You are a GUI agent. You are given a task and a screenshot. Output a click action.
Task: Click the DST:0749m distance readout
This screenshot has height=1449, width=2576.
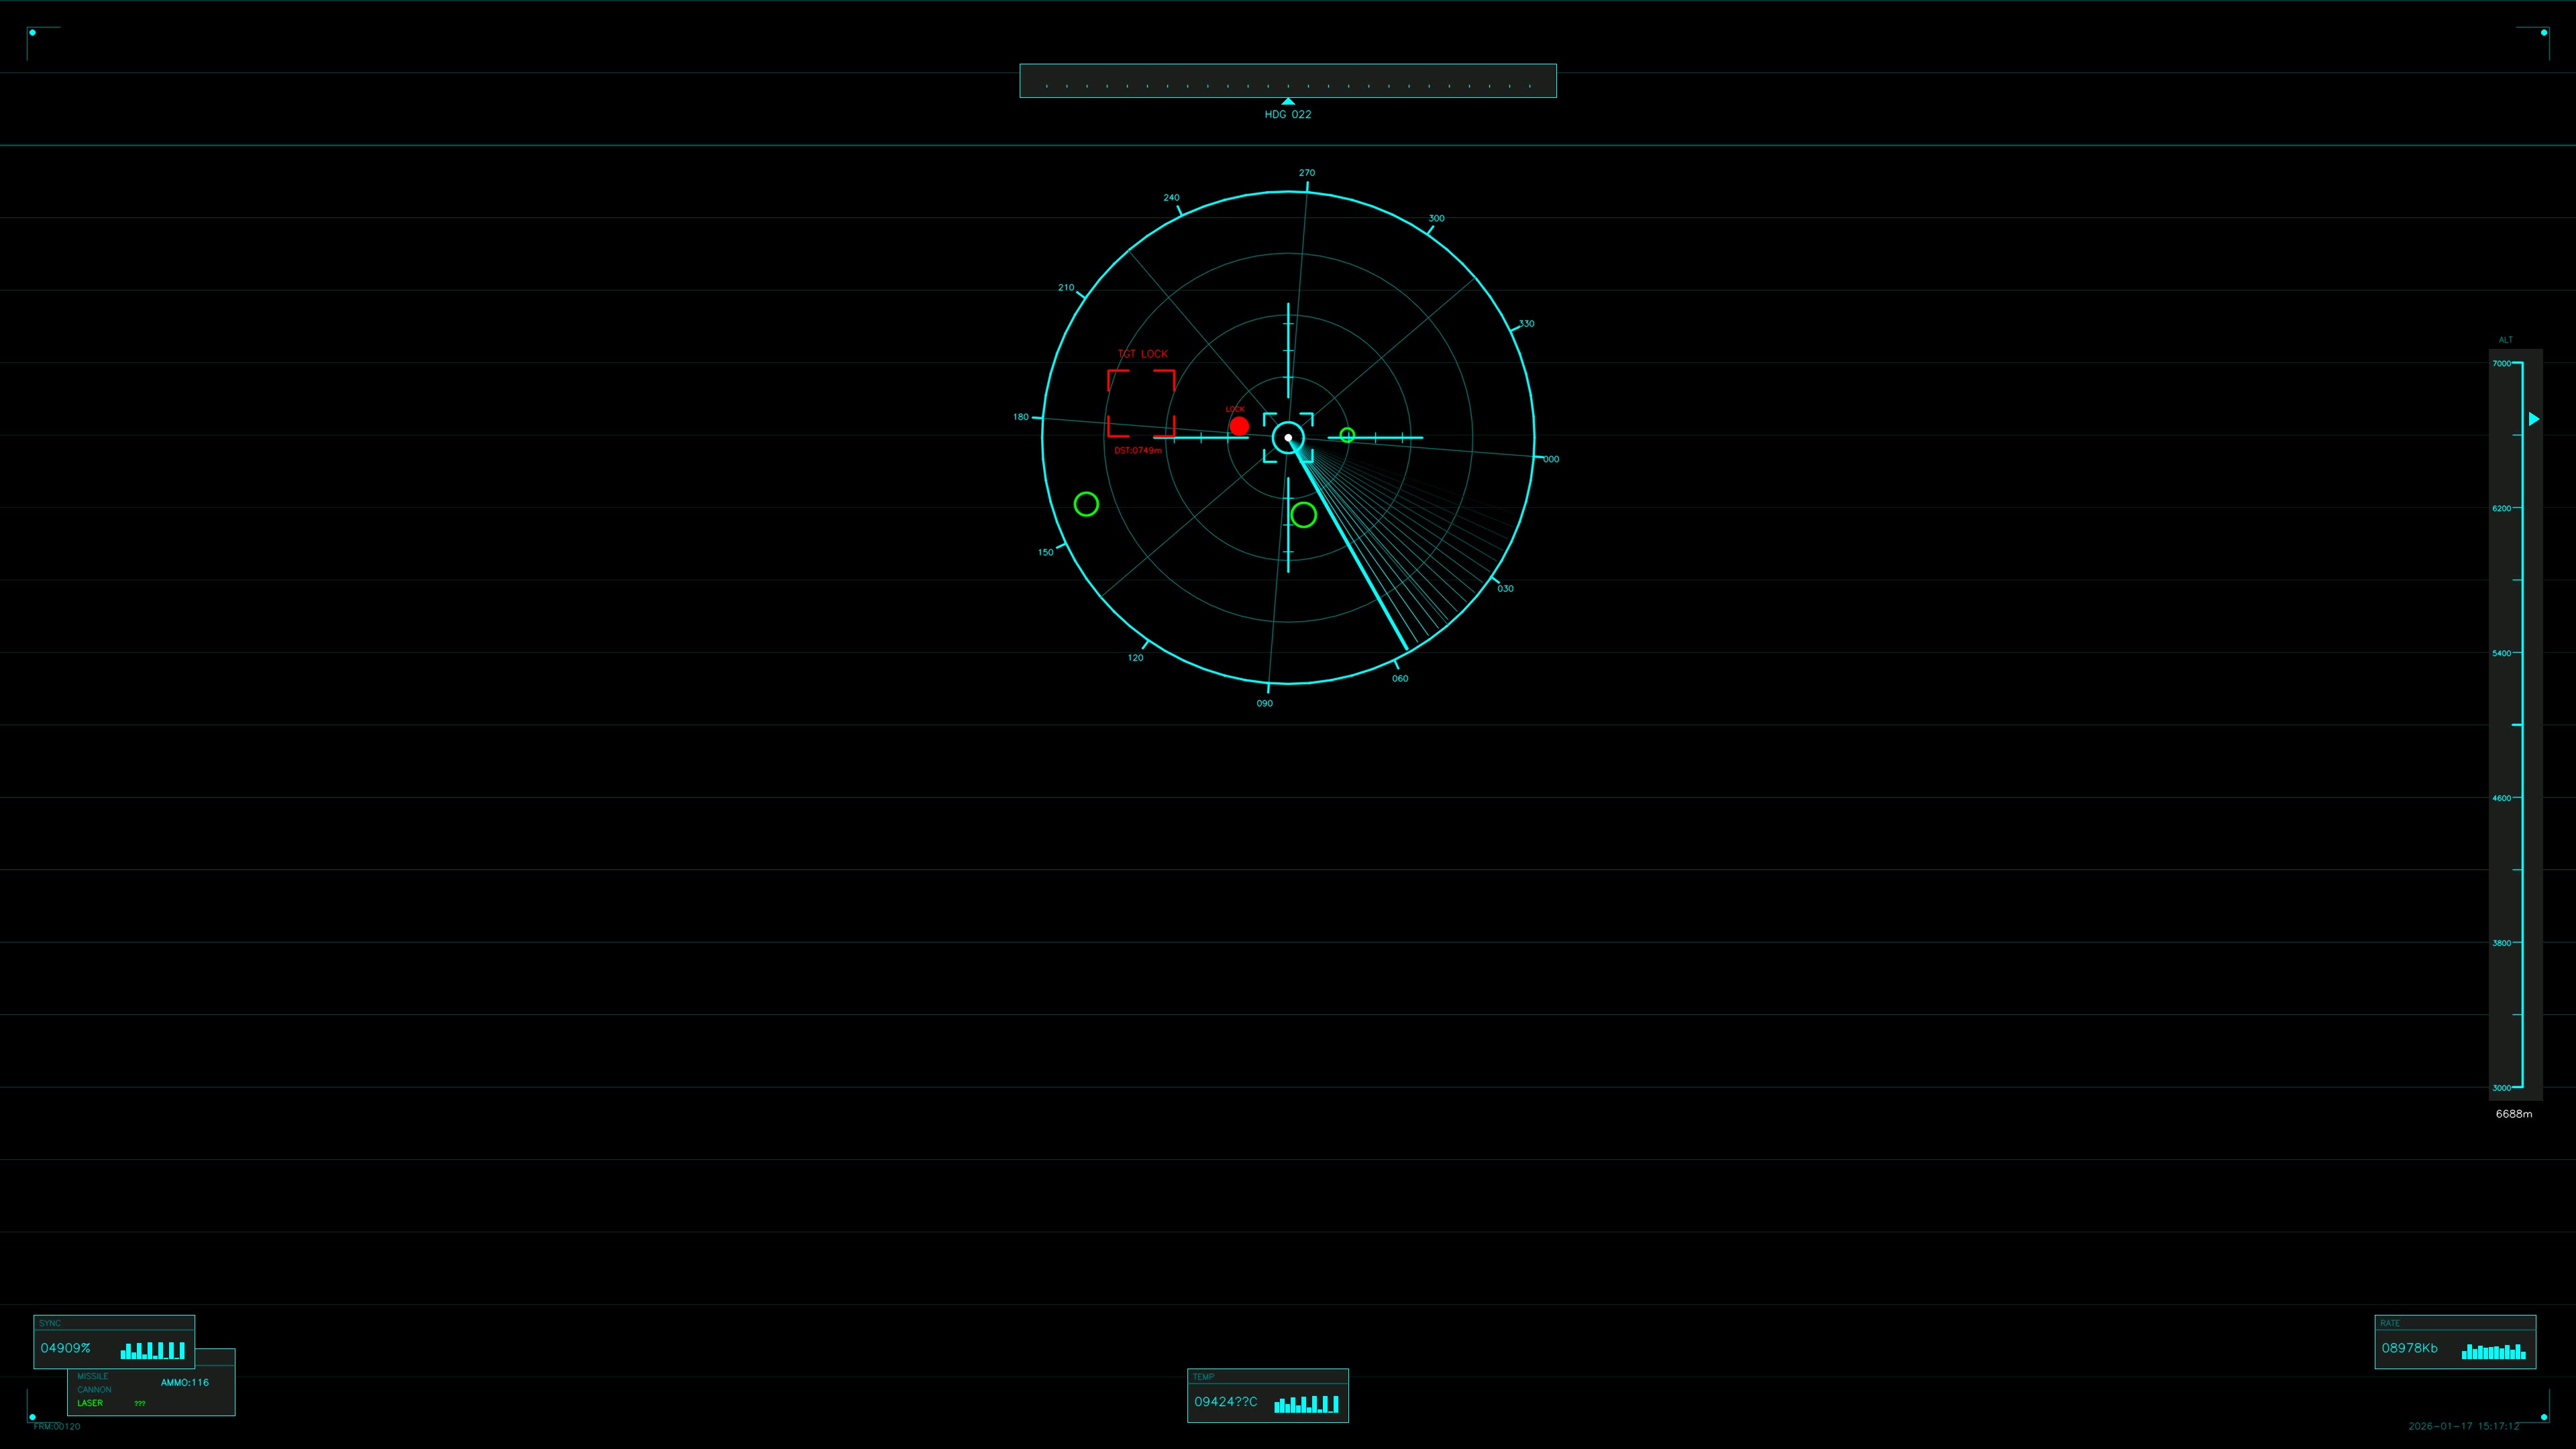[x=1138, y=450]
